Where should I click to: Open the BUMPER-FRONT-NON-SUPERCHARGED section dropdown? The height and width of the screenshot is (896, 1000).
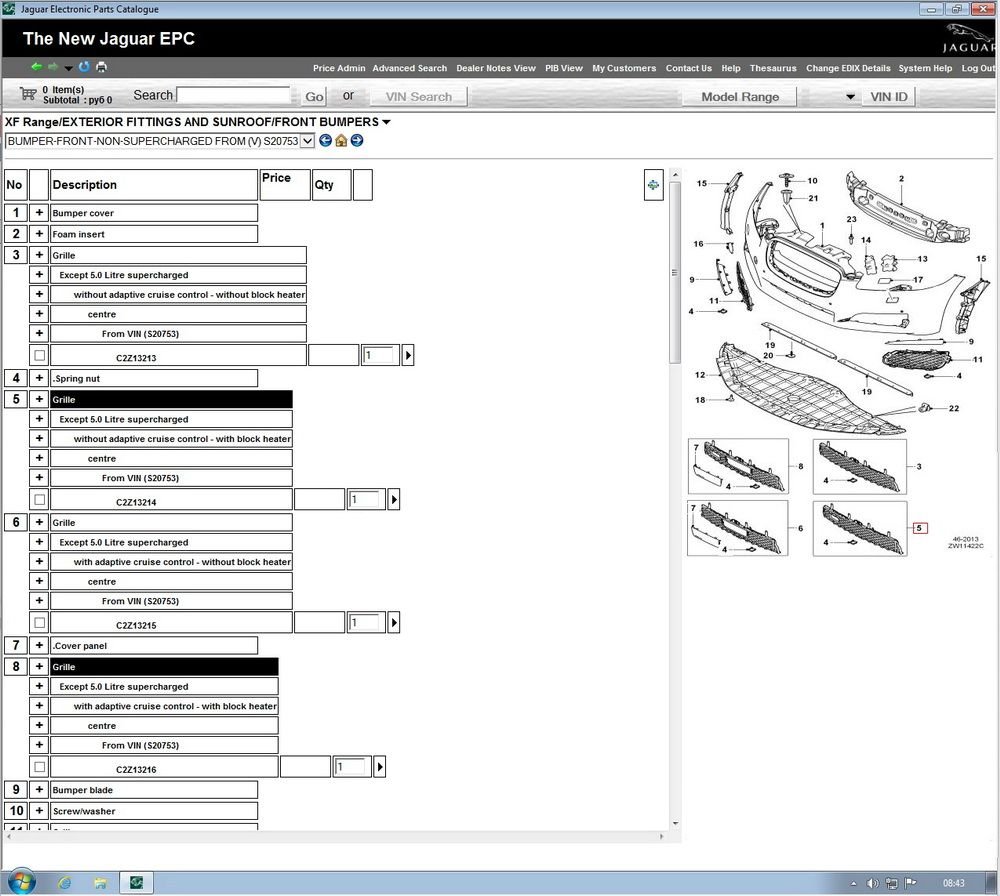point(307,141)
